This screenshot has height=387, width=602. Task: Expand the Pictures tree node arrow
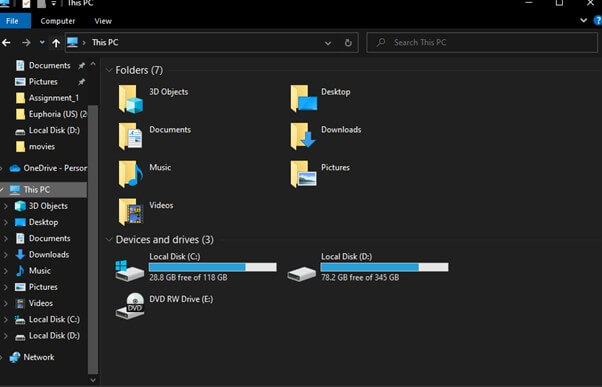coord(5,287)
